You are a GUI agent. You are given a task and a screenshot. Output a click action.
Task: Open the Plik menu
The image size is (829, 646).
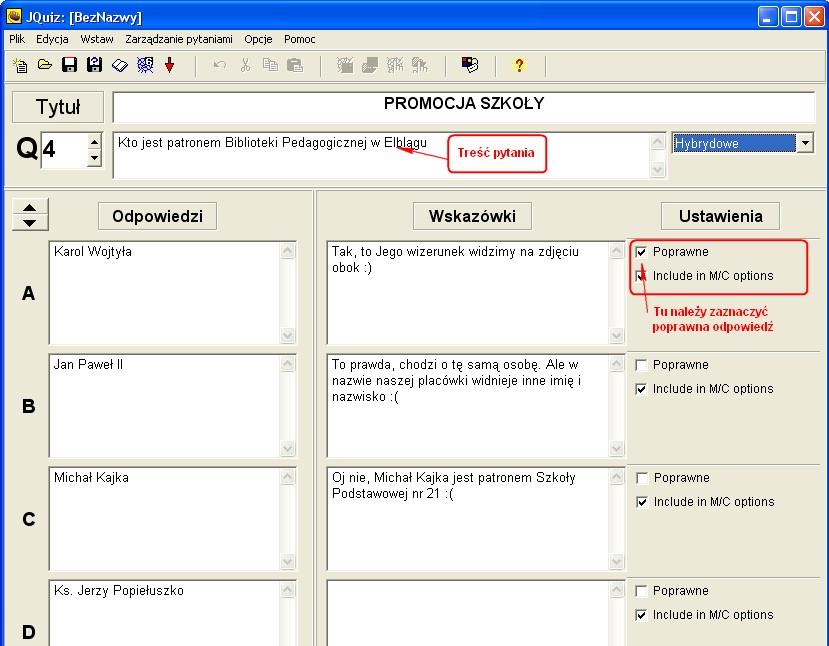17,39
